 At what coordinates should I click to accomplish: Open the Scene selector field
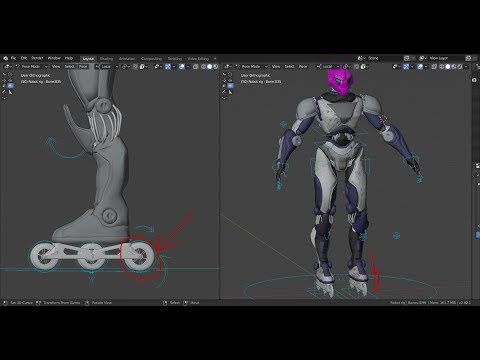379,58
